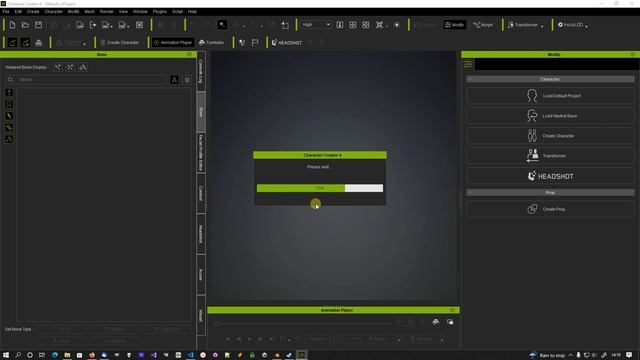
Task: Collapse the Prop section header
Action: 551,192
